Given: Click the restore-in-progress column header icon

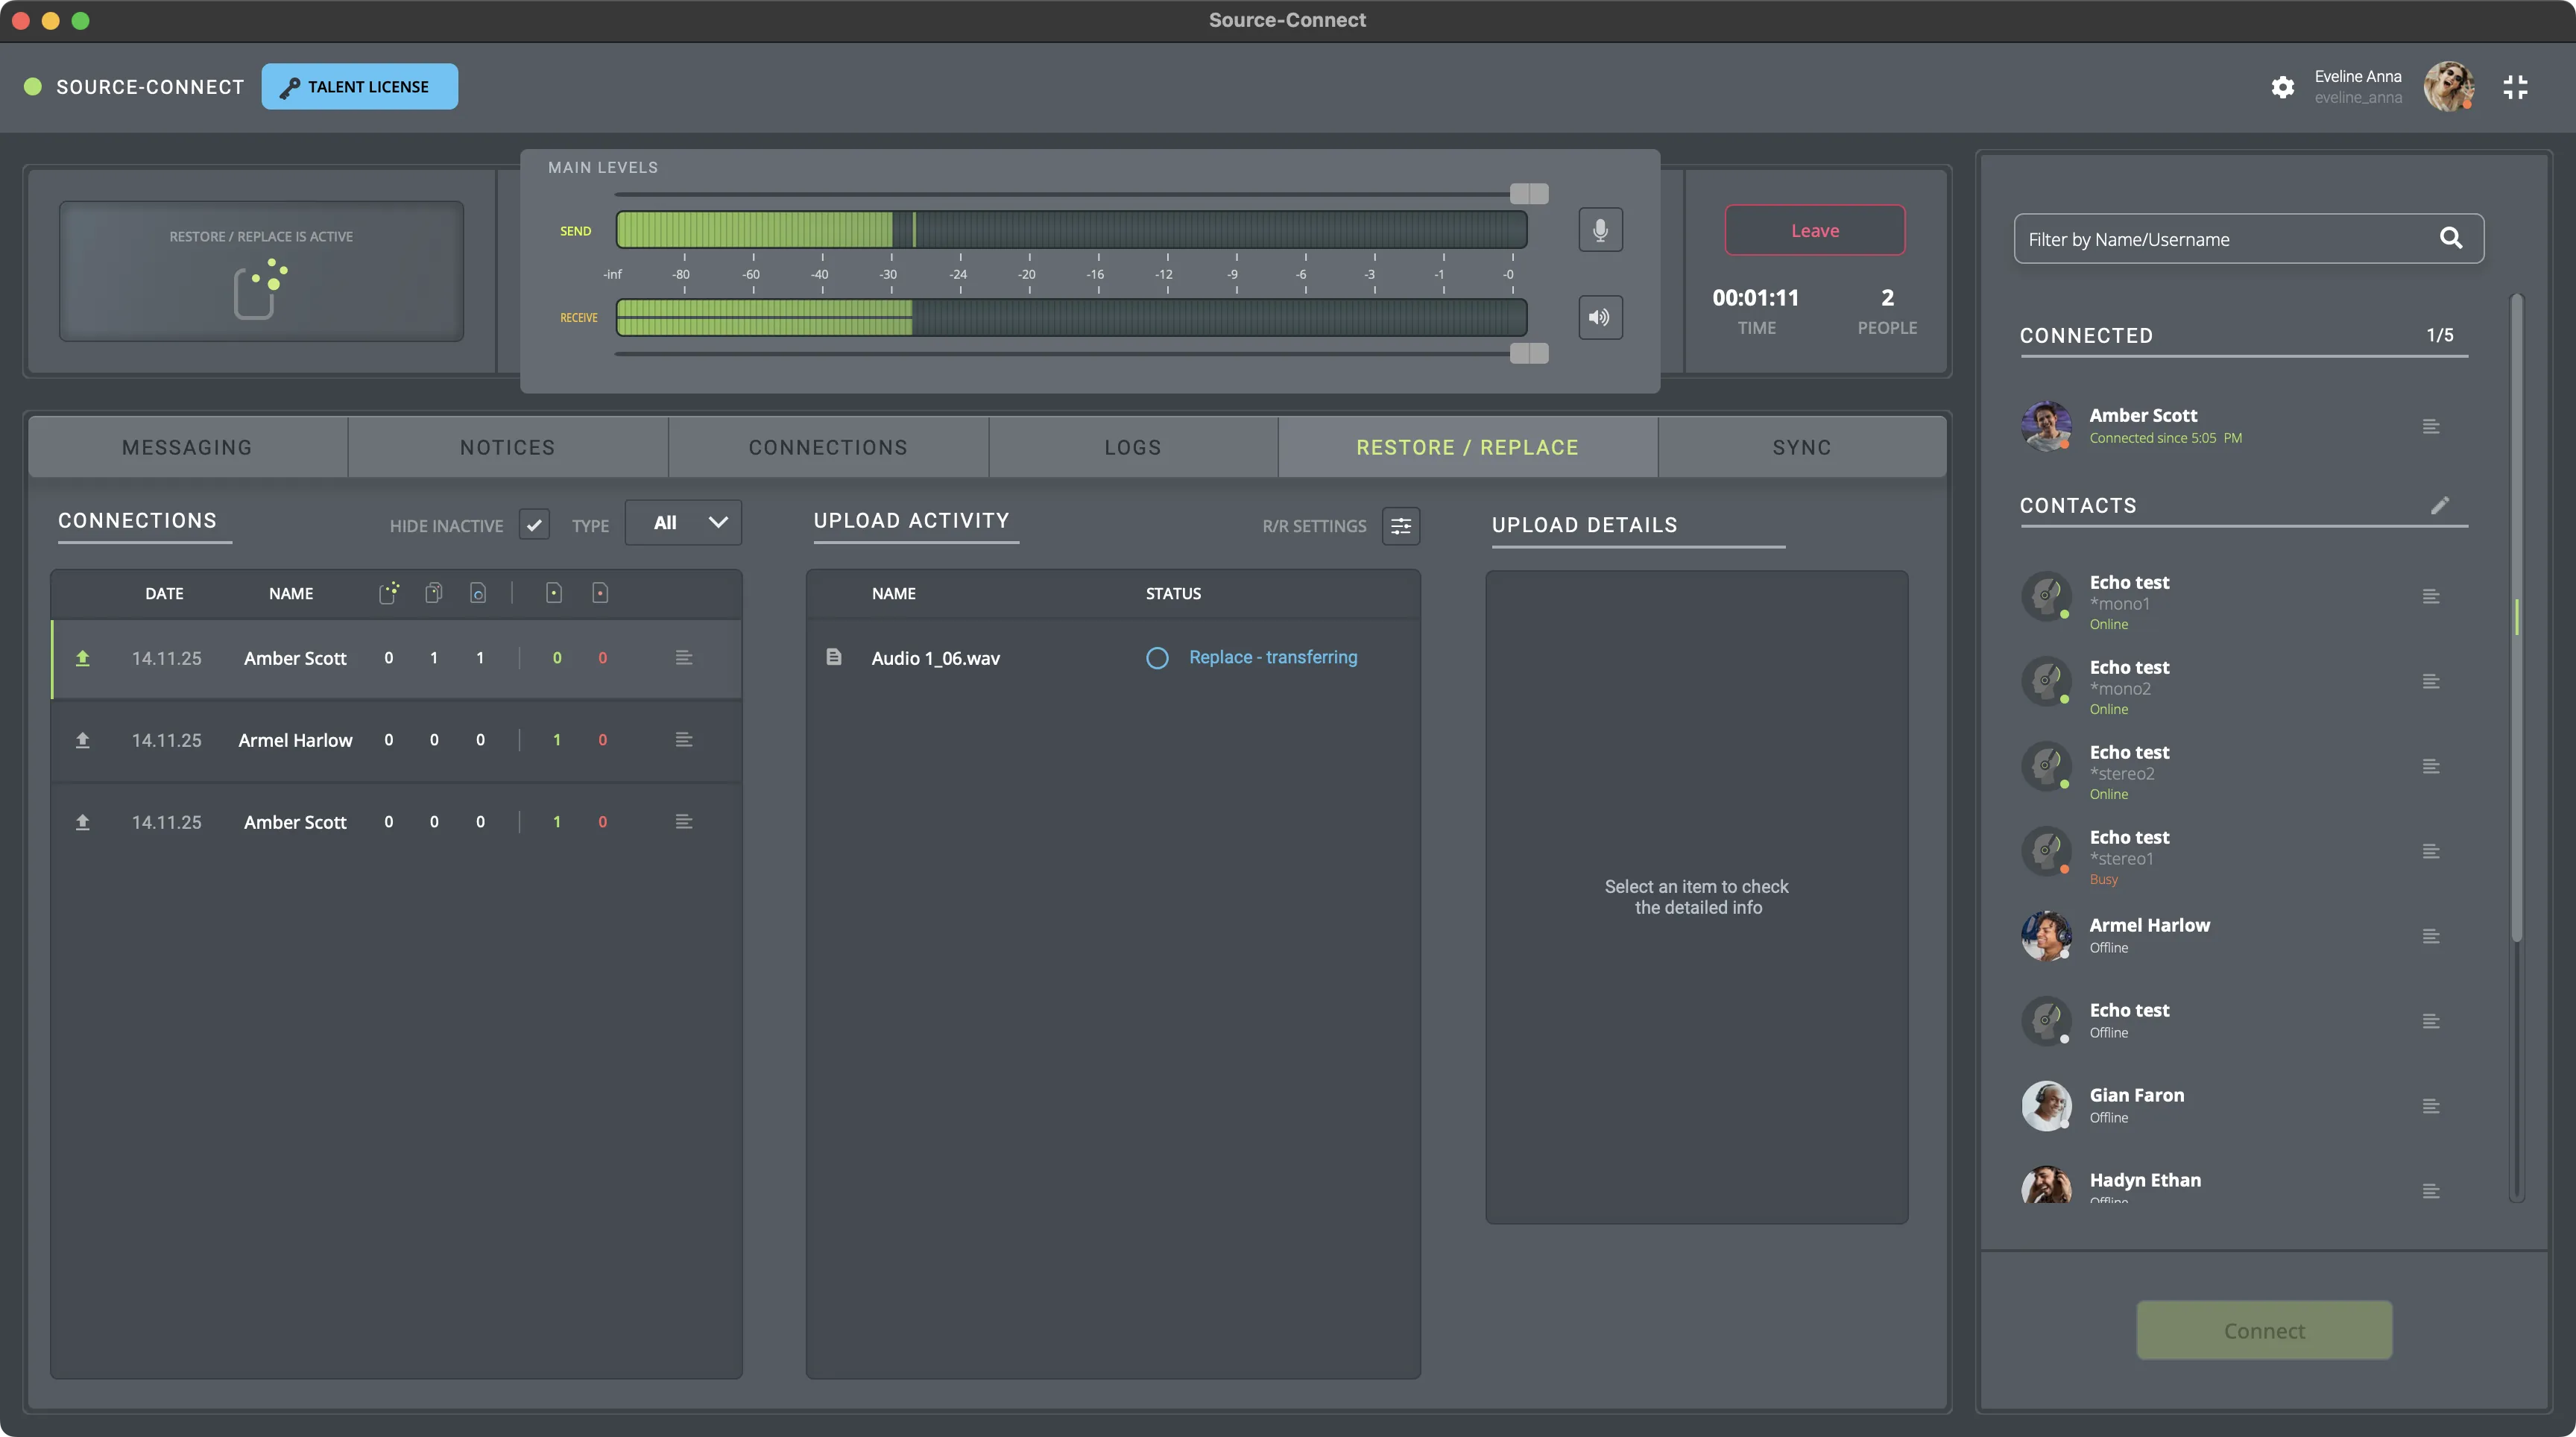Looking at the screenshot, I should coord(389,593).
